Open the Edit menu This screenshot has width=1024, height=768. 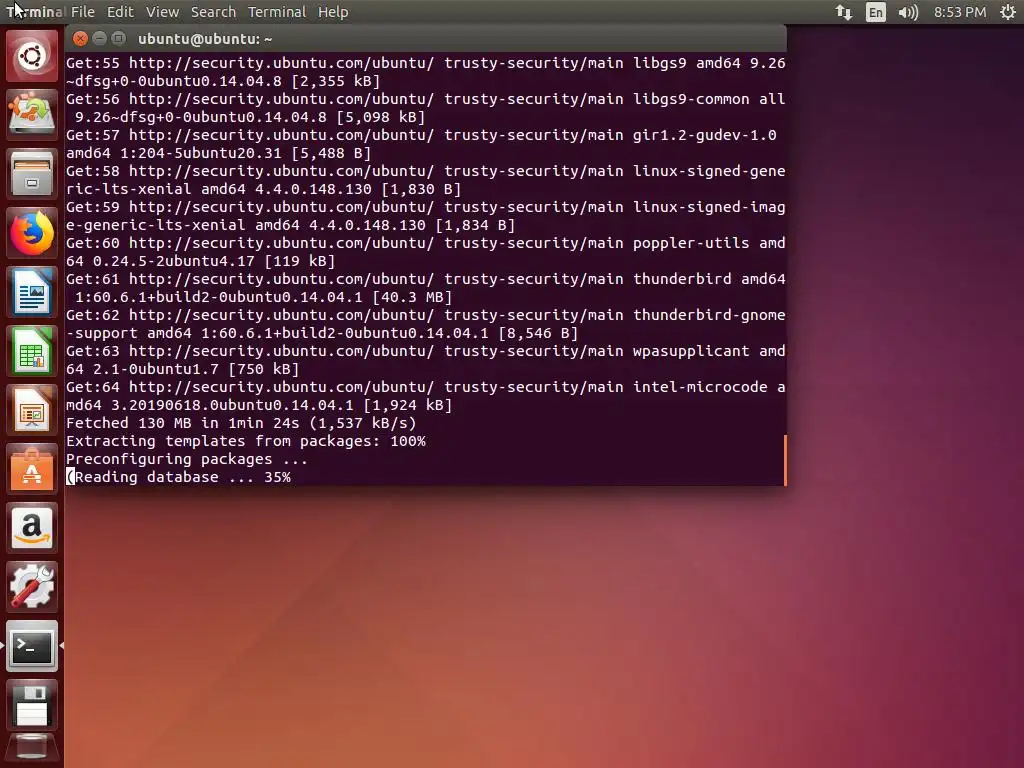pos(120,12)
